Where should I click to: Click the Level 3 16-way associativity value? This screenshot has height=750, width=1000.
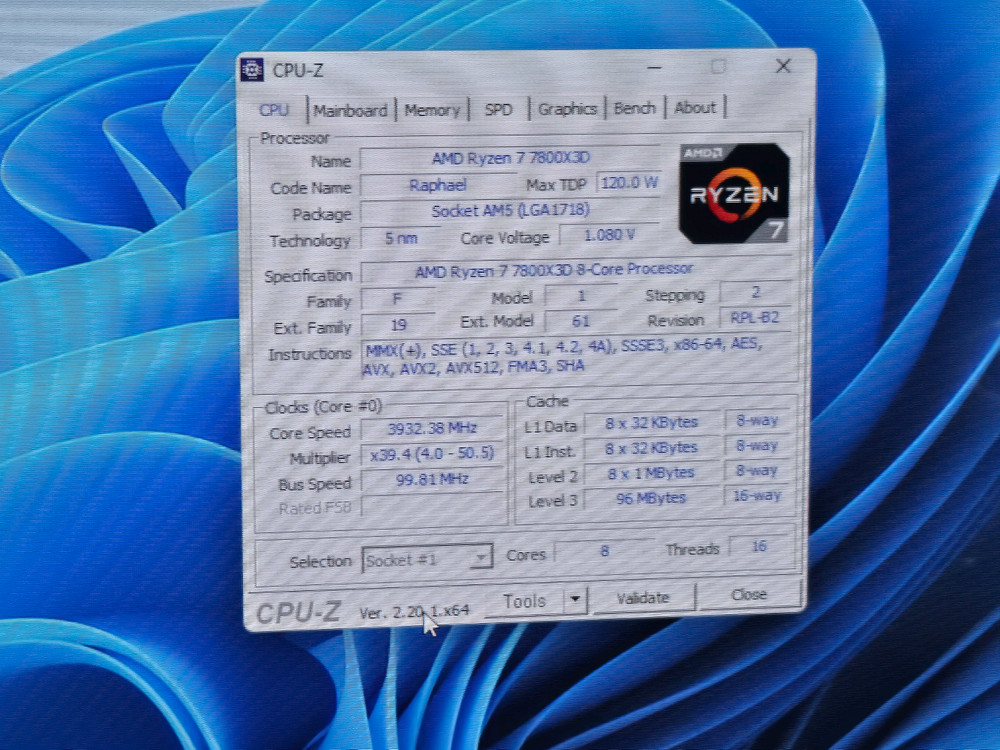click(x=757, y=496)
